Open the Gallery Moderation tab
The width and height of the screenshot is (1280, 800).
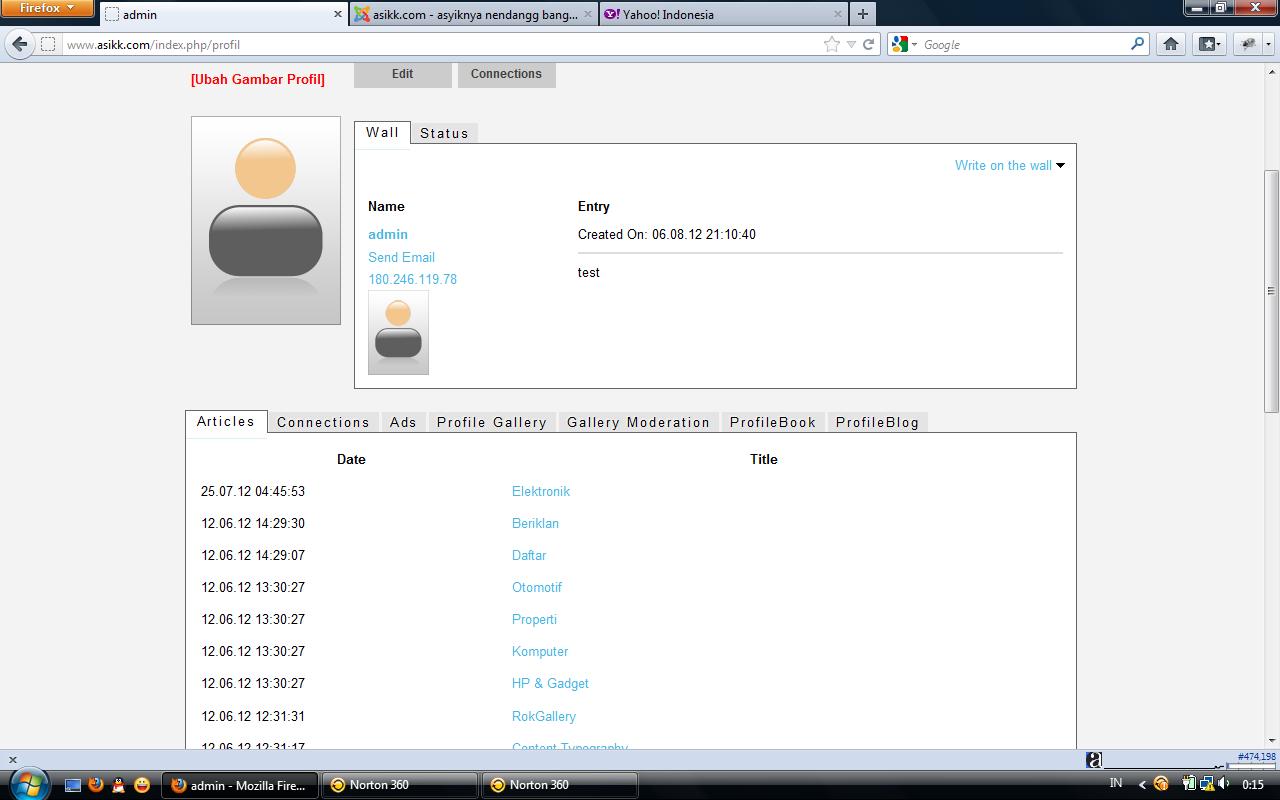pos(638,422)
